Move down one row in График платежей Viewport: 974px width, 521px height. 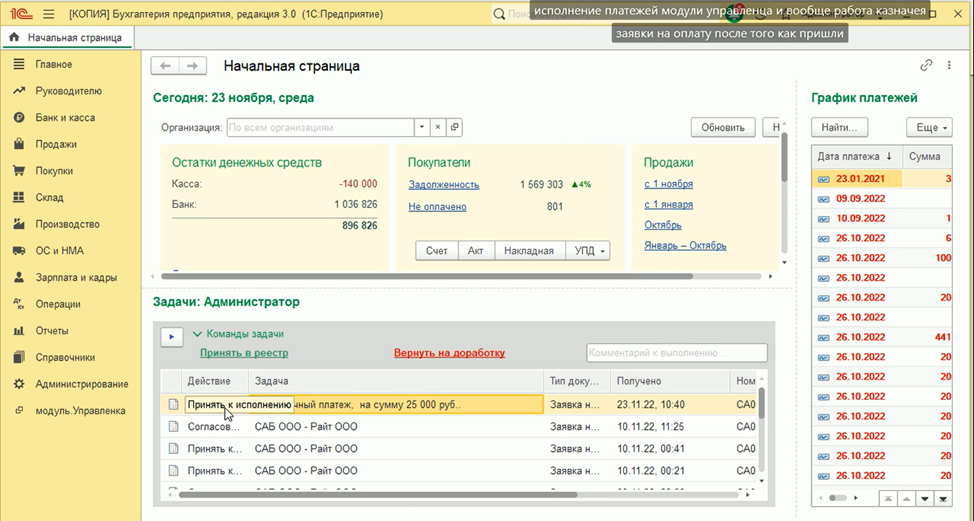925,499
